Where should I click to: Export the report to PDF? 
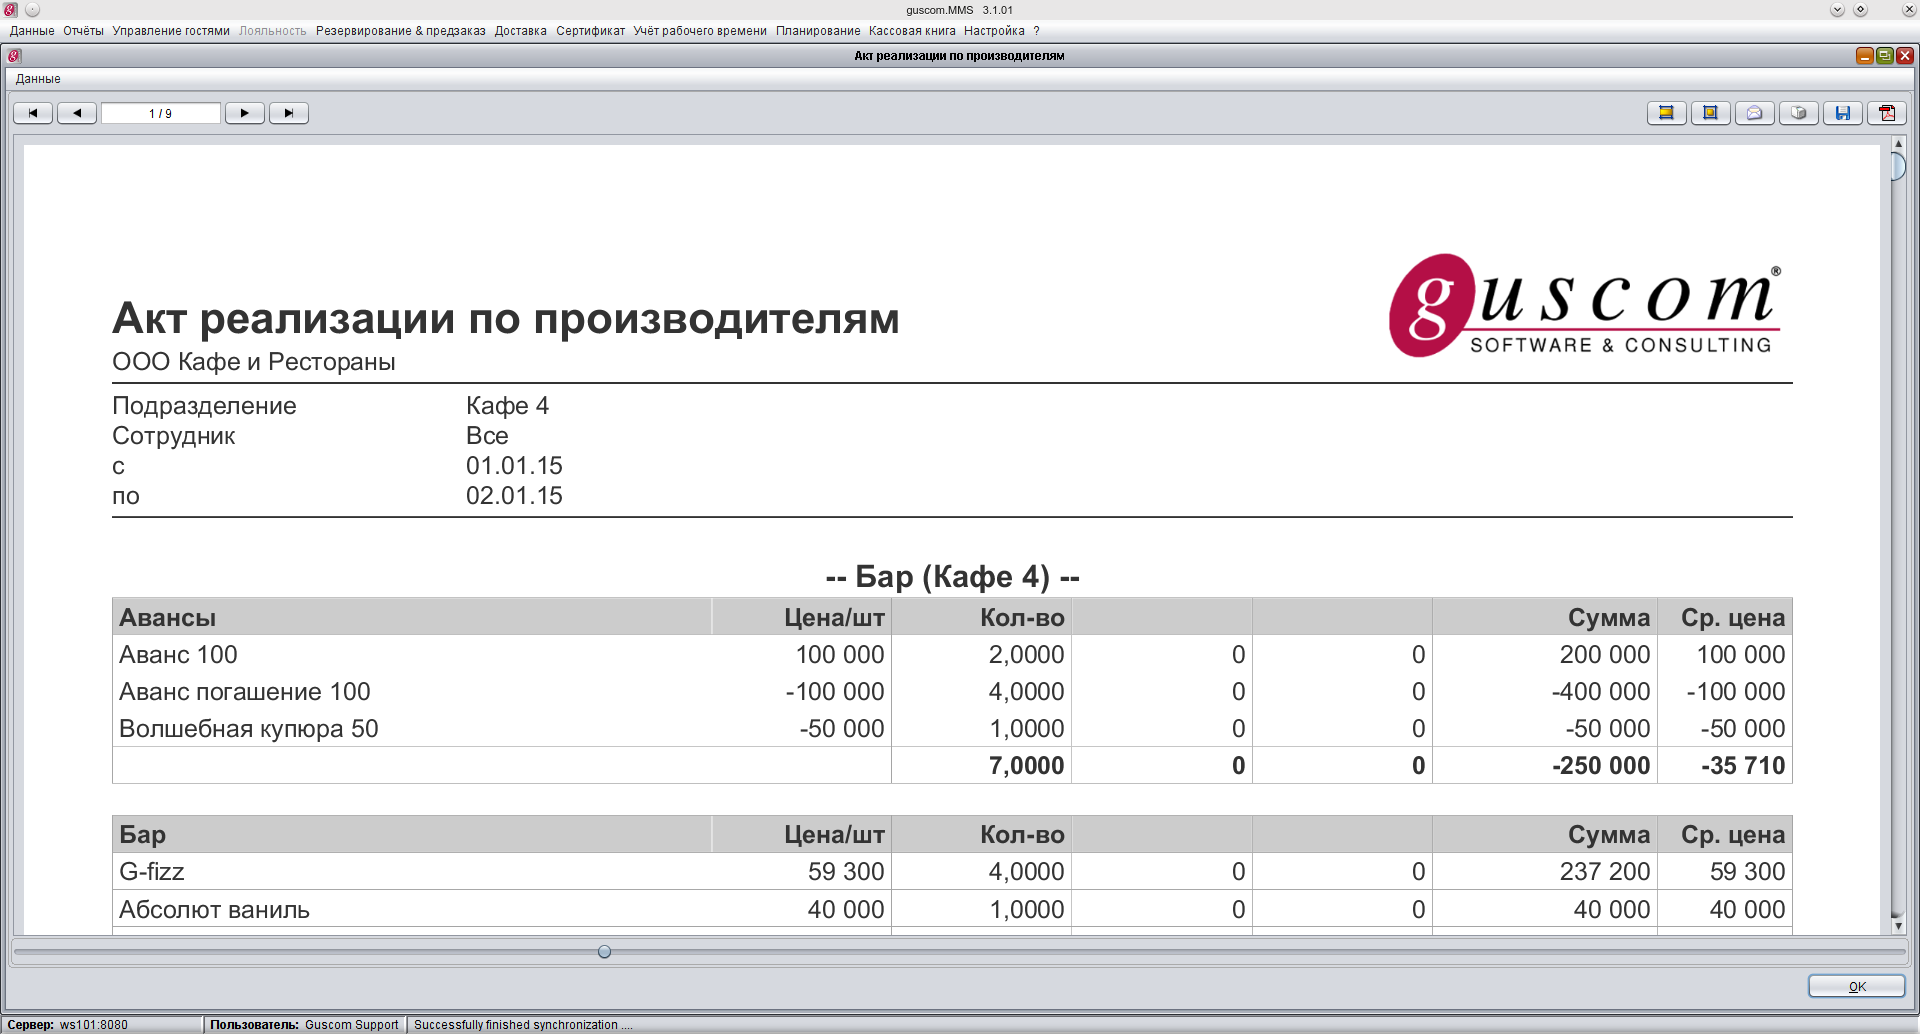(1887, 113)
